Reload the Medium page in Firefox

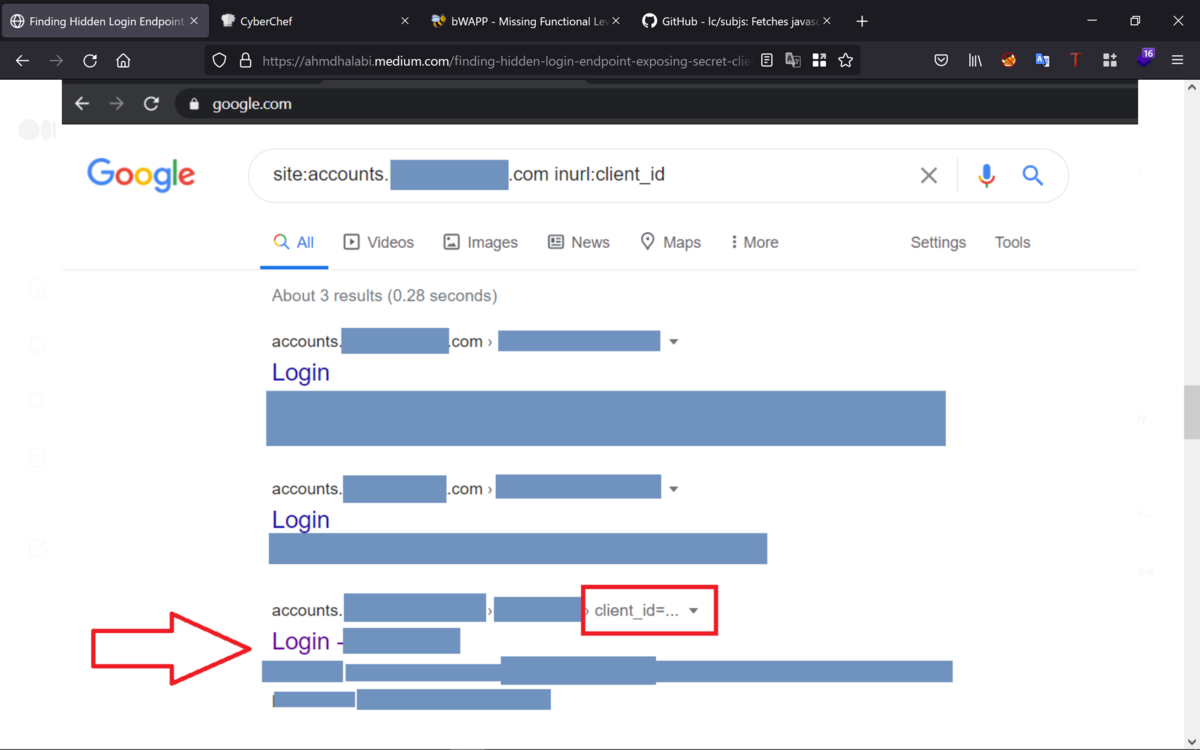[90, 60]
